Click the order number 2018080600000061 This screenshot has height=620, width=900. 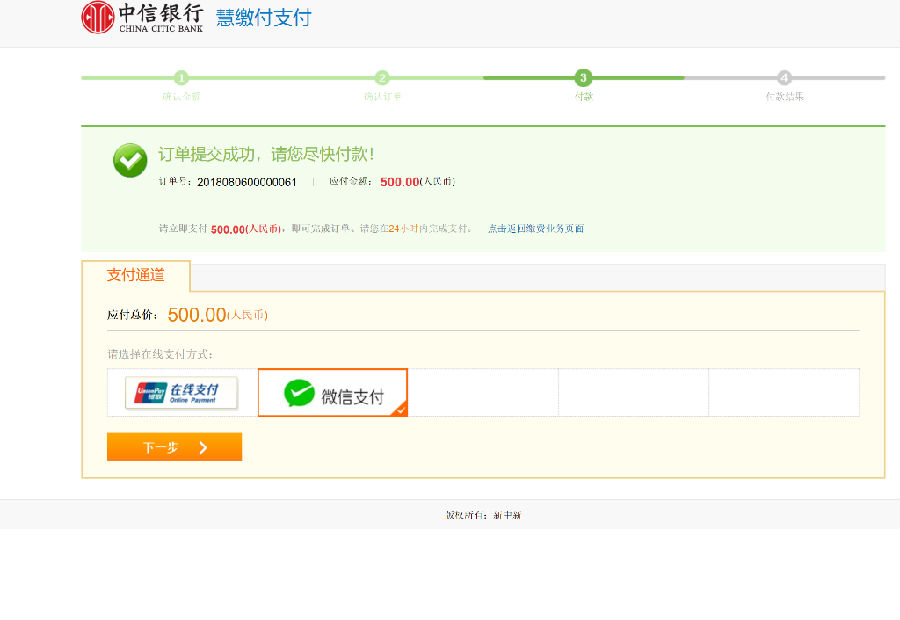247,182
